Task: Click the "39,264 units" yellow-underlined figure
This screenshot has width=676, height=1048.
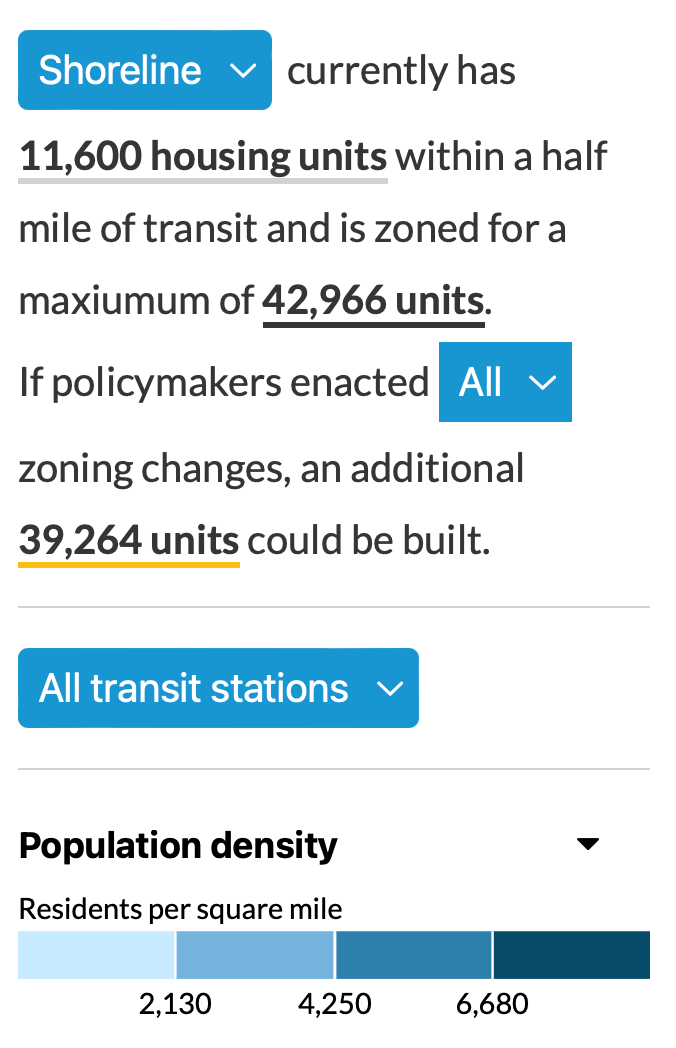Action: [128, 540]
